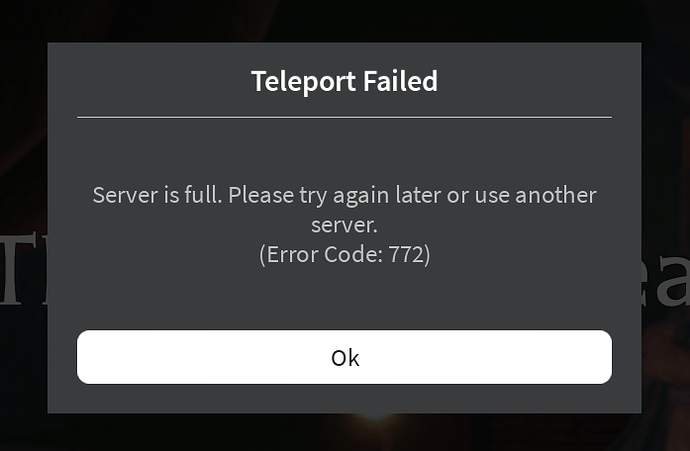Screen dimensions: 690x451
Task: Click the Ok button
Action: 345,357
